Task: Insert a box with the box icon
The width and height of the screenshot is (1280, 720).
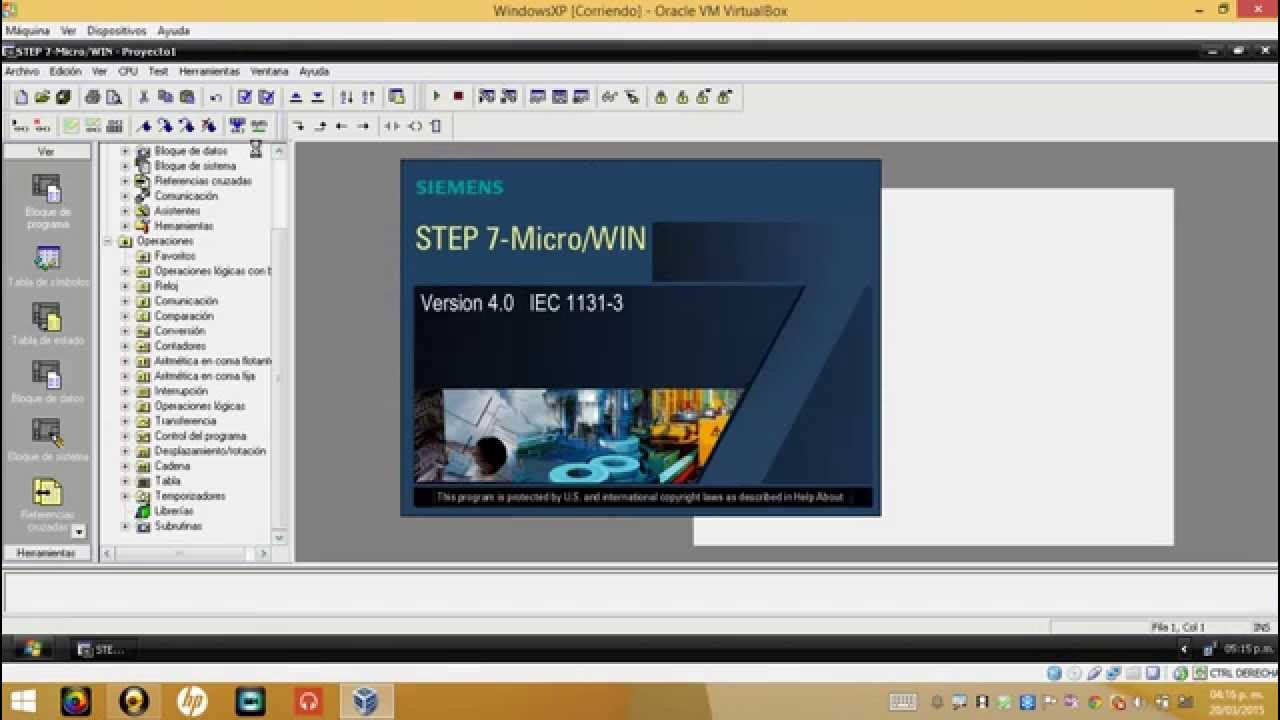Action: point(436,126)
